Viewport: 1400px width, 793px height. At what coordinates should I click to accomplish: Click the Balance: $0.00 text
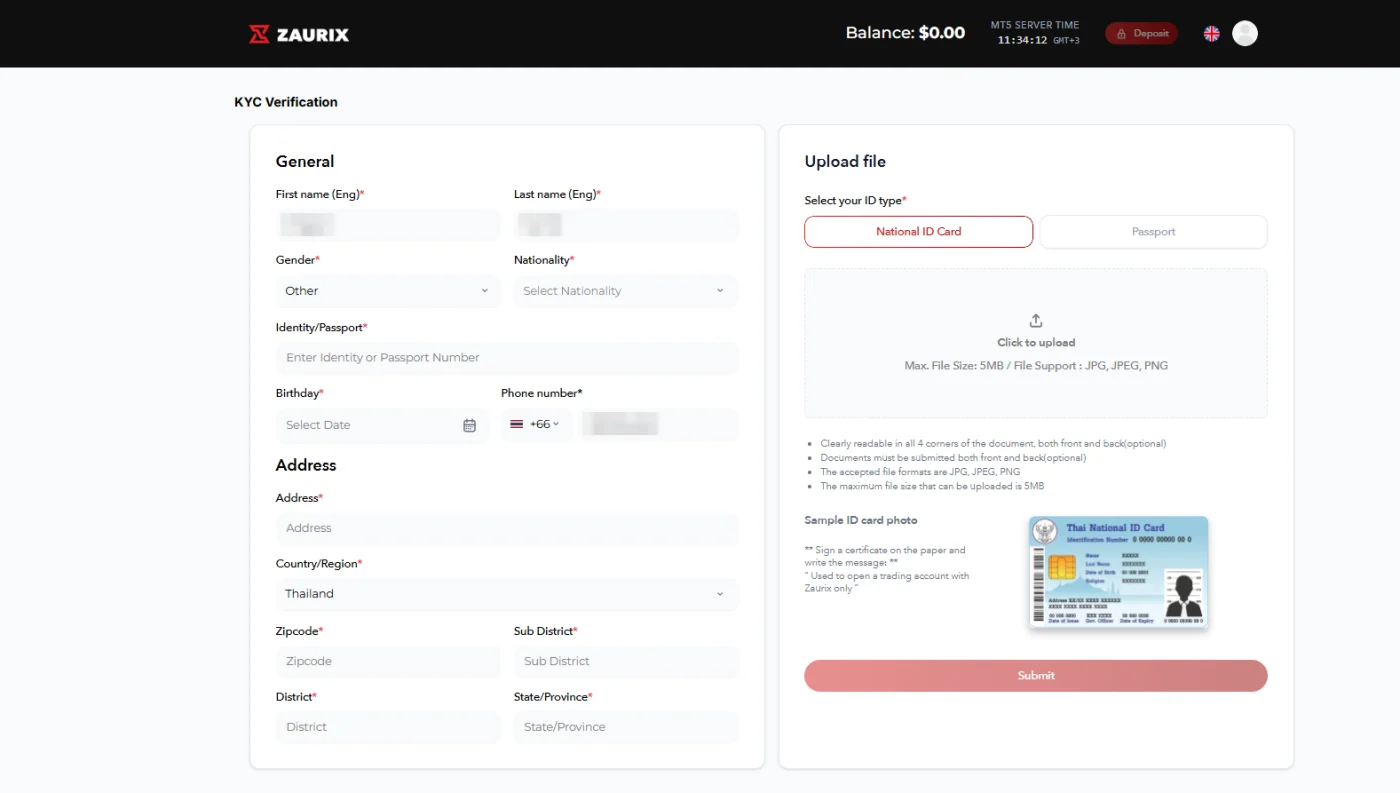coord(905,33)
